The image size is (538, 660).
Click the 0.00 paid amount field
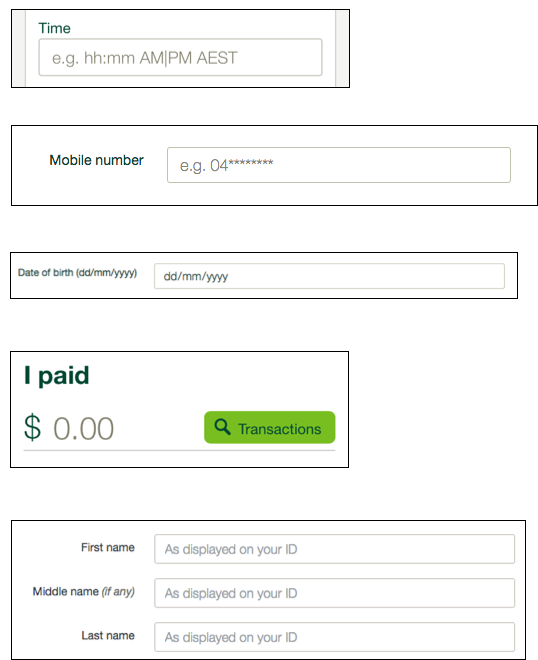[x=83, y=428]
